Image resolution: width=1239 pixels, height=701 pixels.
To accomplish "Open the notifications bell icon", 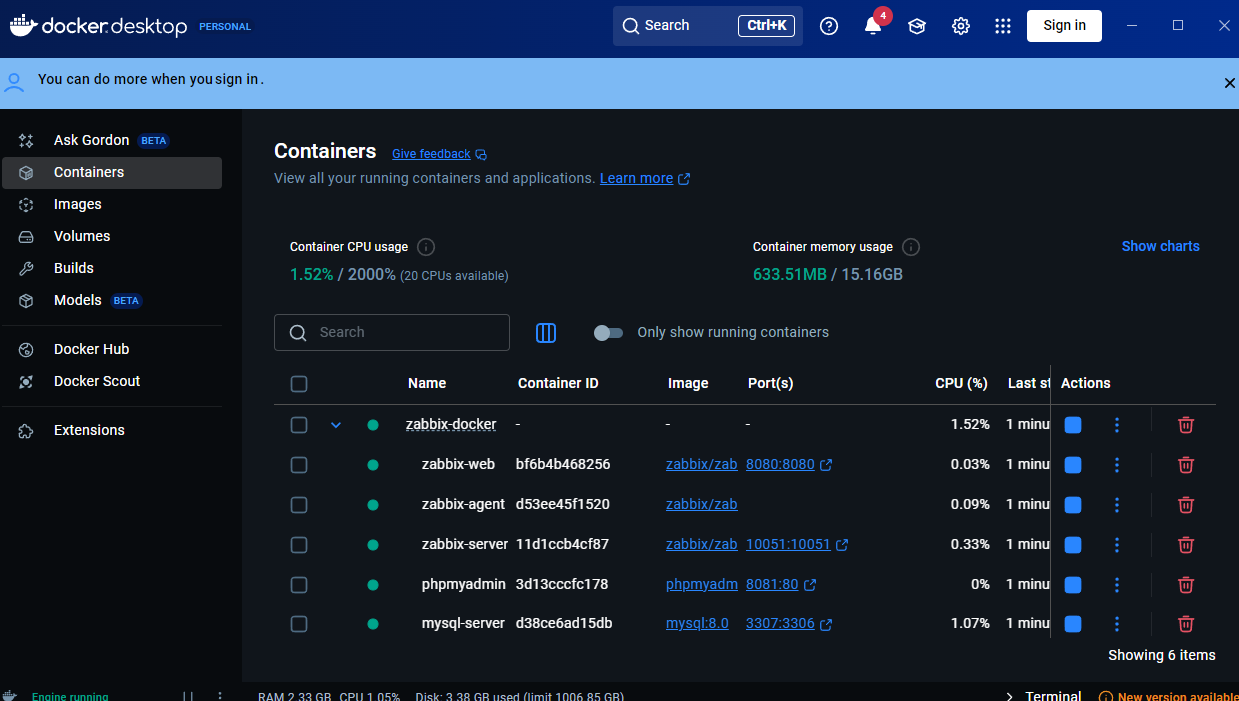I will [873, 26].
